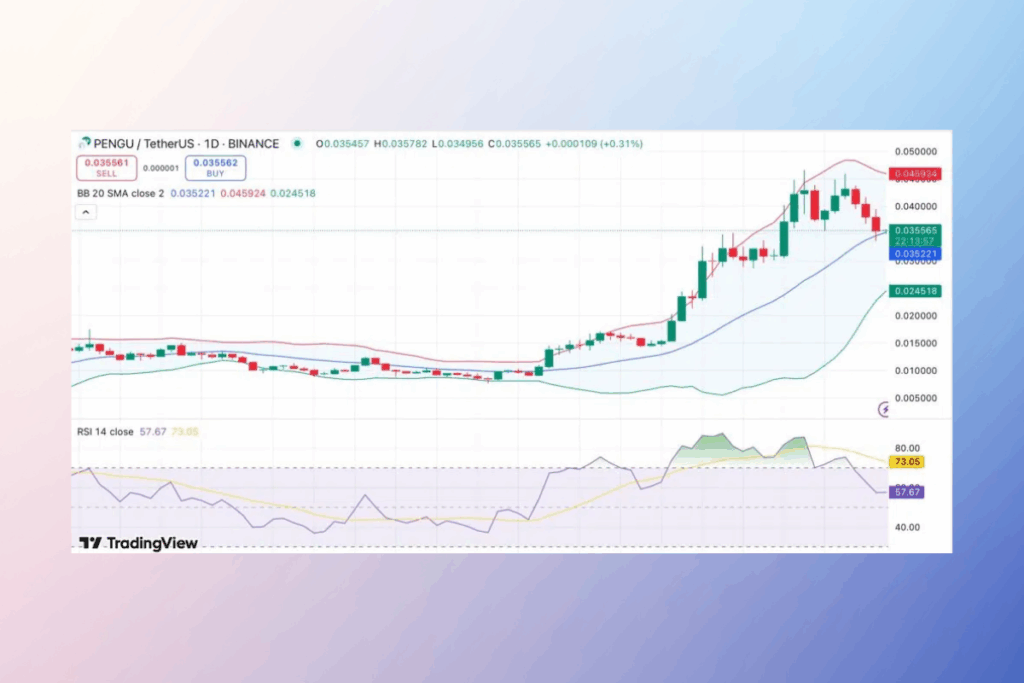Click the purple lightning bolt icon
This screenshot has height=683, width=1024.
pos(884,408)
